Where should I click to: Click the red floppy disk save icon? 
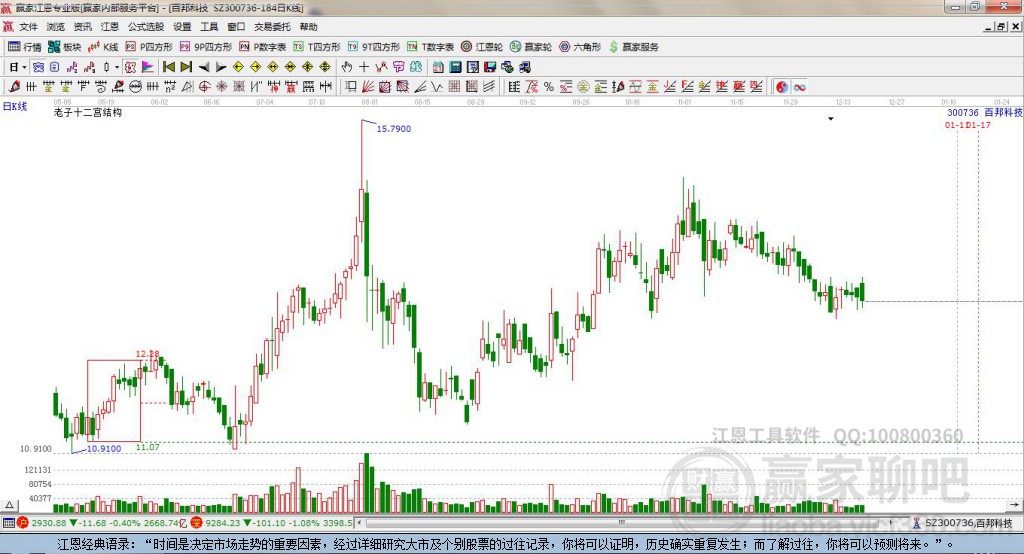tap(490, 67)
